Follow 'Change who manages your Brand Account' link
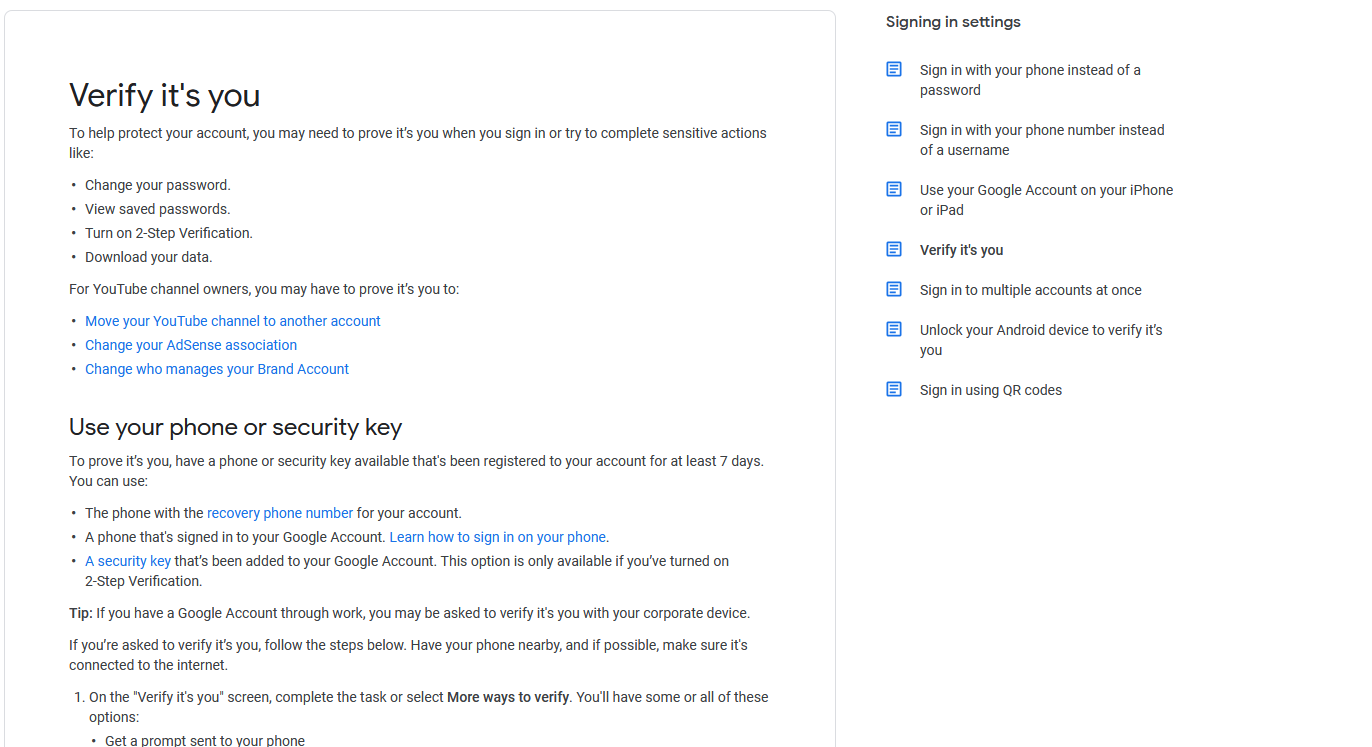Image resolution: width=1372 pixels, height=747 pixels. coord(217,369)
